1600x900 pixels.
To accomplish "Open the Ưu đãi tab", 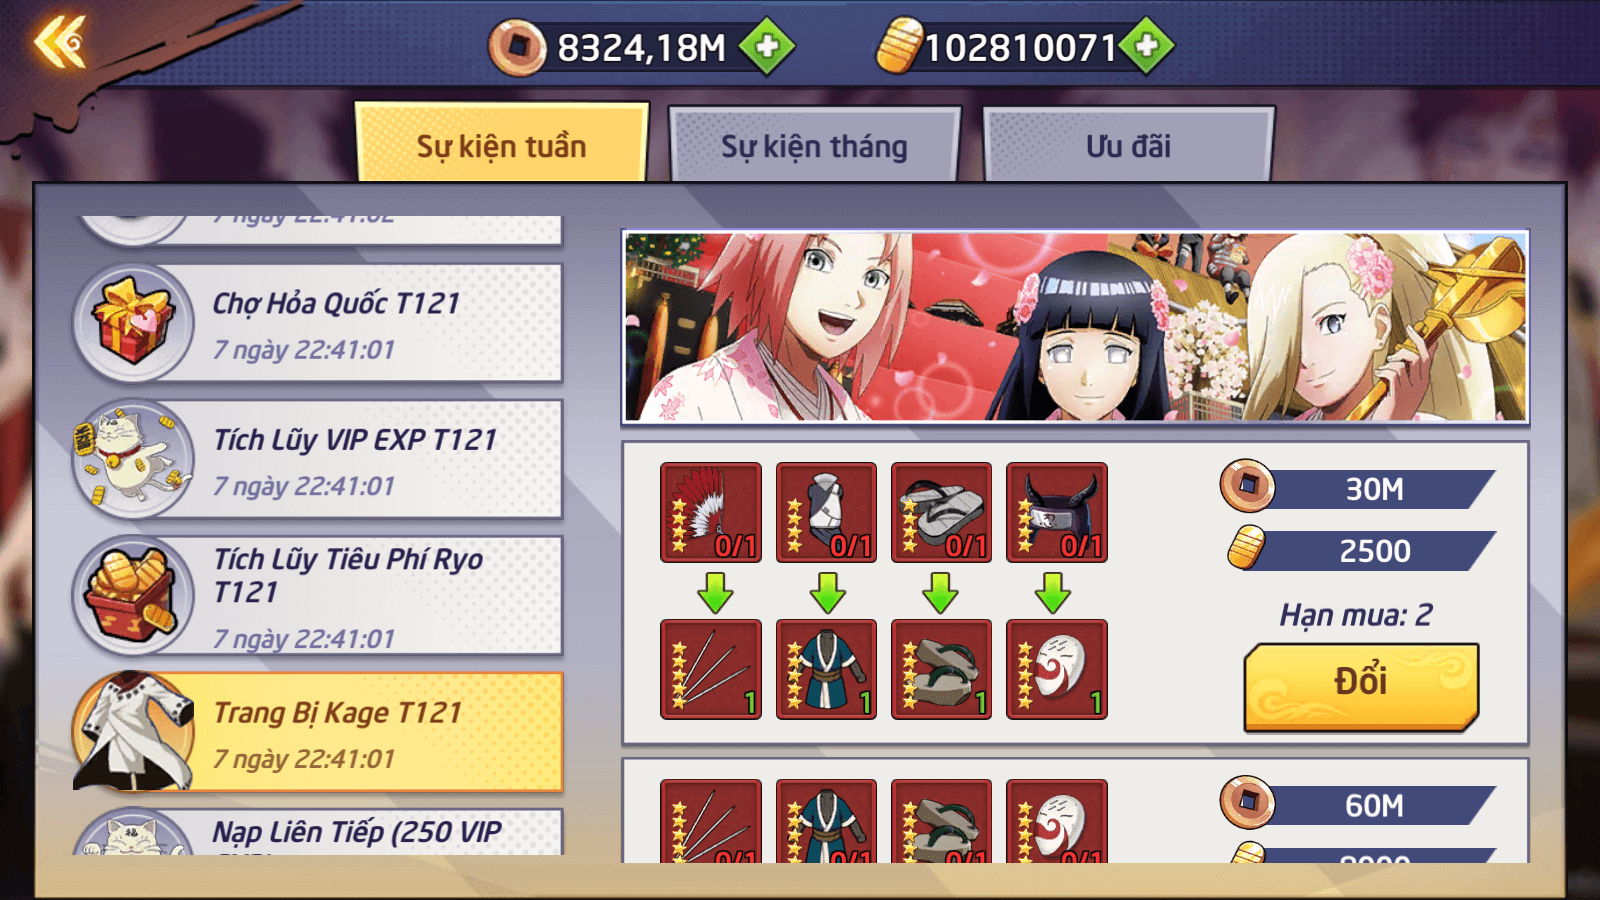I will click(x=1129, y=145).
